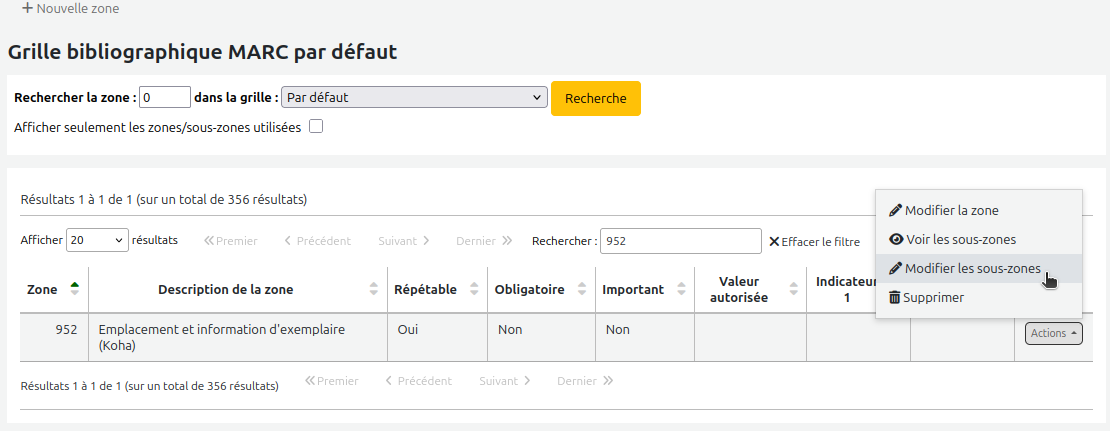Click bottom Précédent pagination link
The width and height of the screenshot is (1110, 431).
418,381
